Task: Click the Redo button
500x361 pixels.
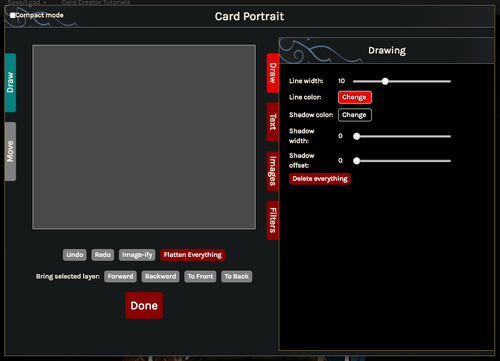Action: [103, 255]
